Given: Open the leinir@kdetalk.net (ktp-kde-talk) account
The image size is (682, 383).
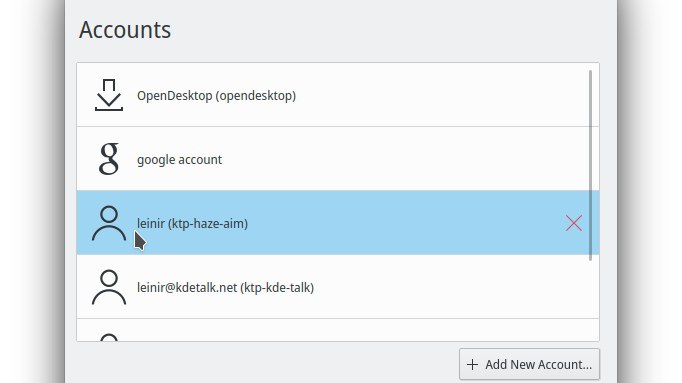Looking at the screenshot, I should click(225, 287).
